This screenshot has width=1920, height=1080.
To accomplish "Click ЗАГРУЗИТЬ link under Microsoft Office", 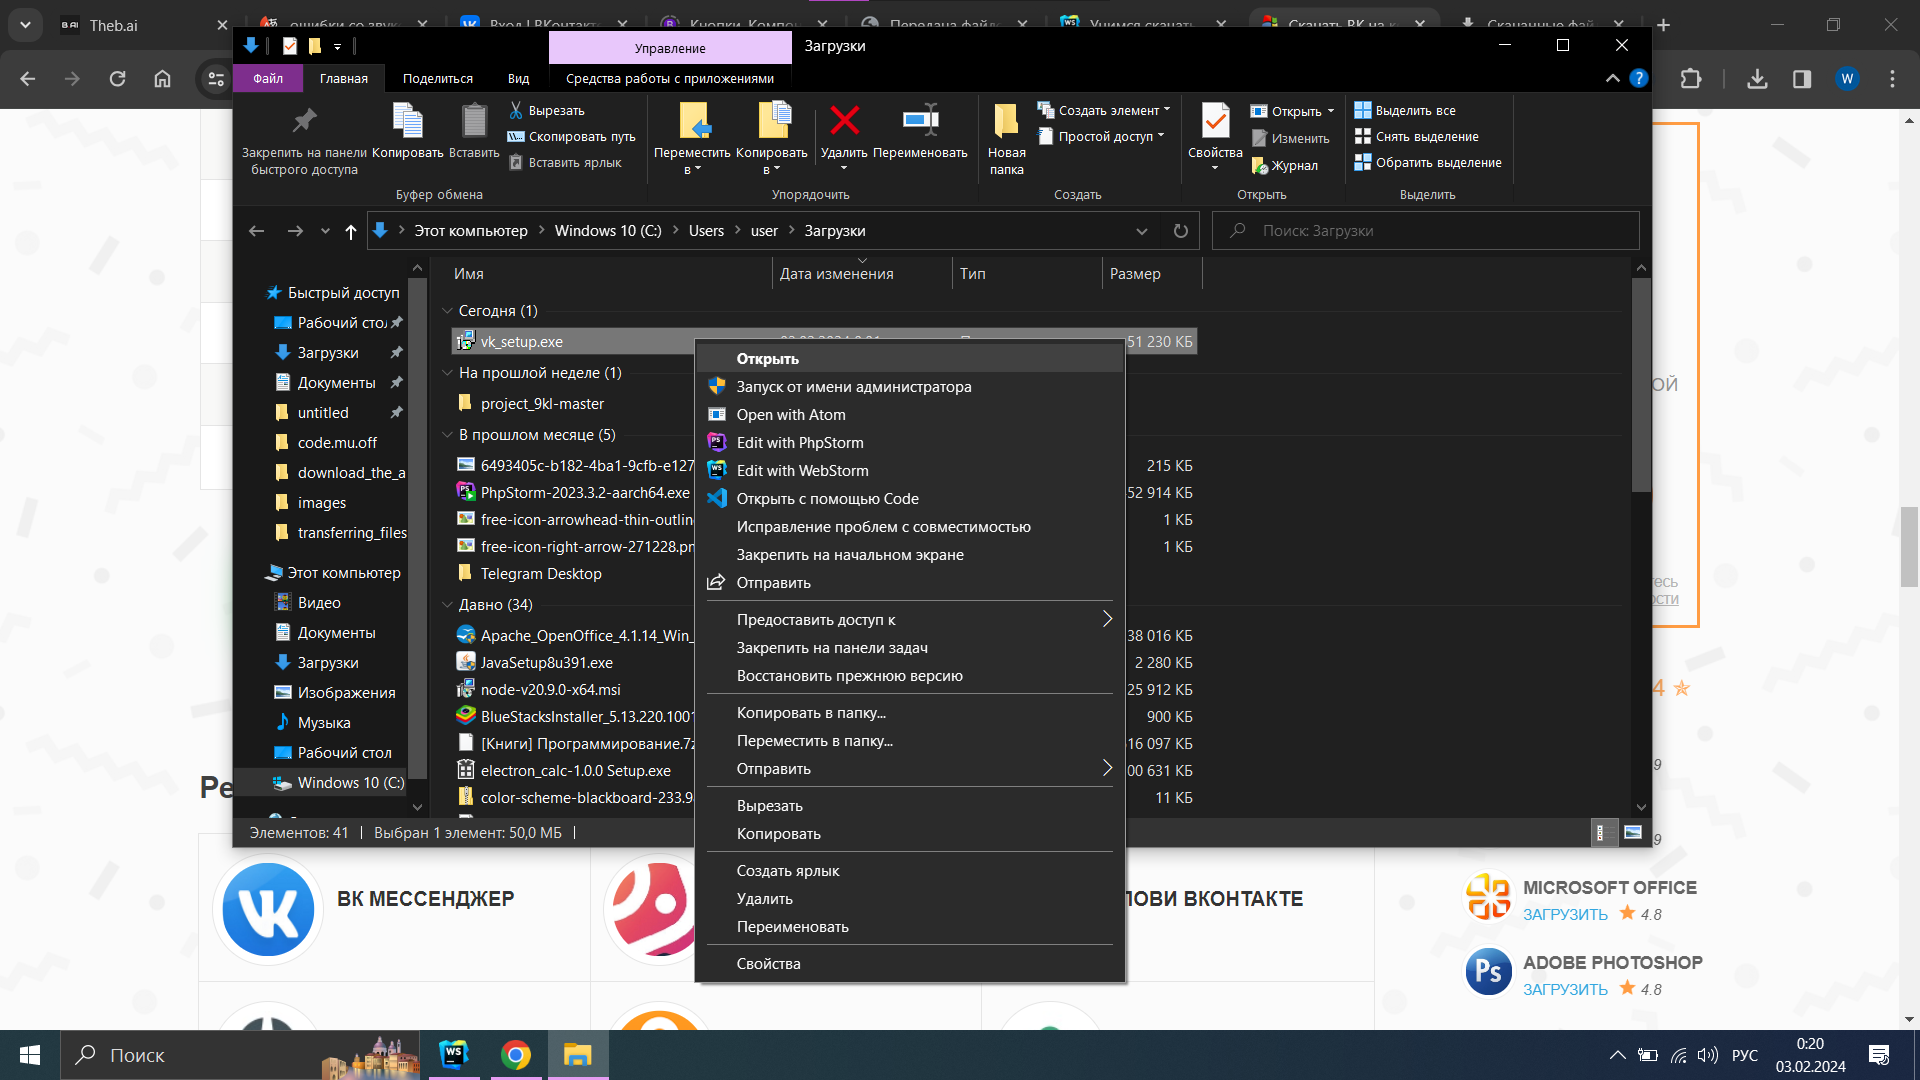I will click(x=1565, y=915).
